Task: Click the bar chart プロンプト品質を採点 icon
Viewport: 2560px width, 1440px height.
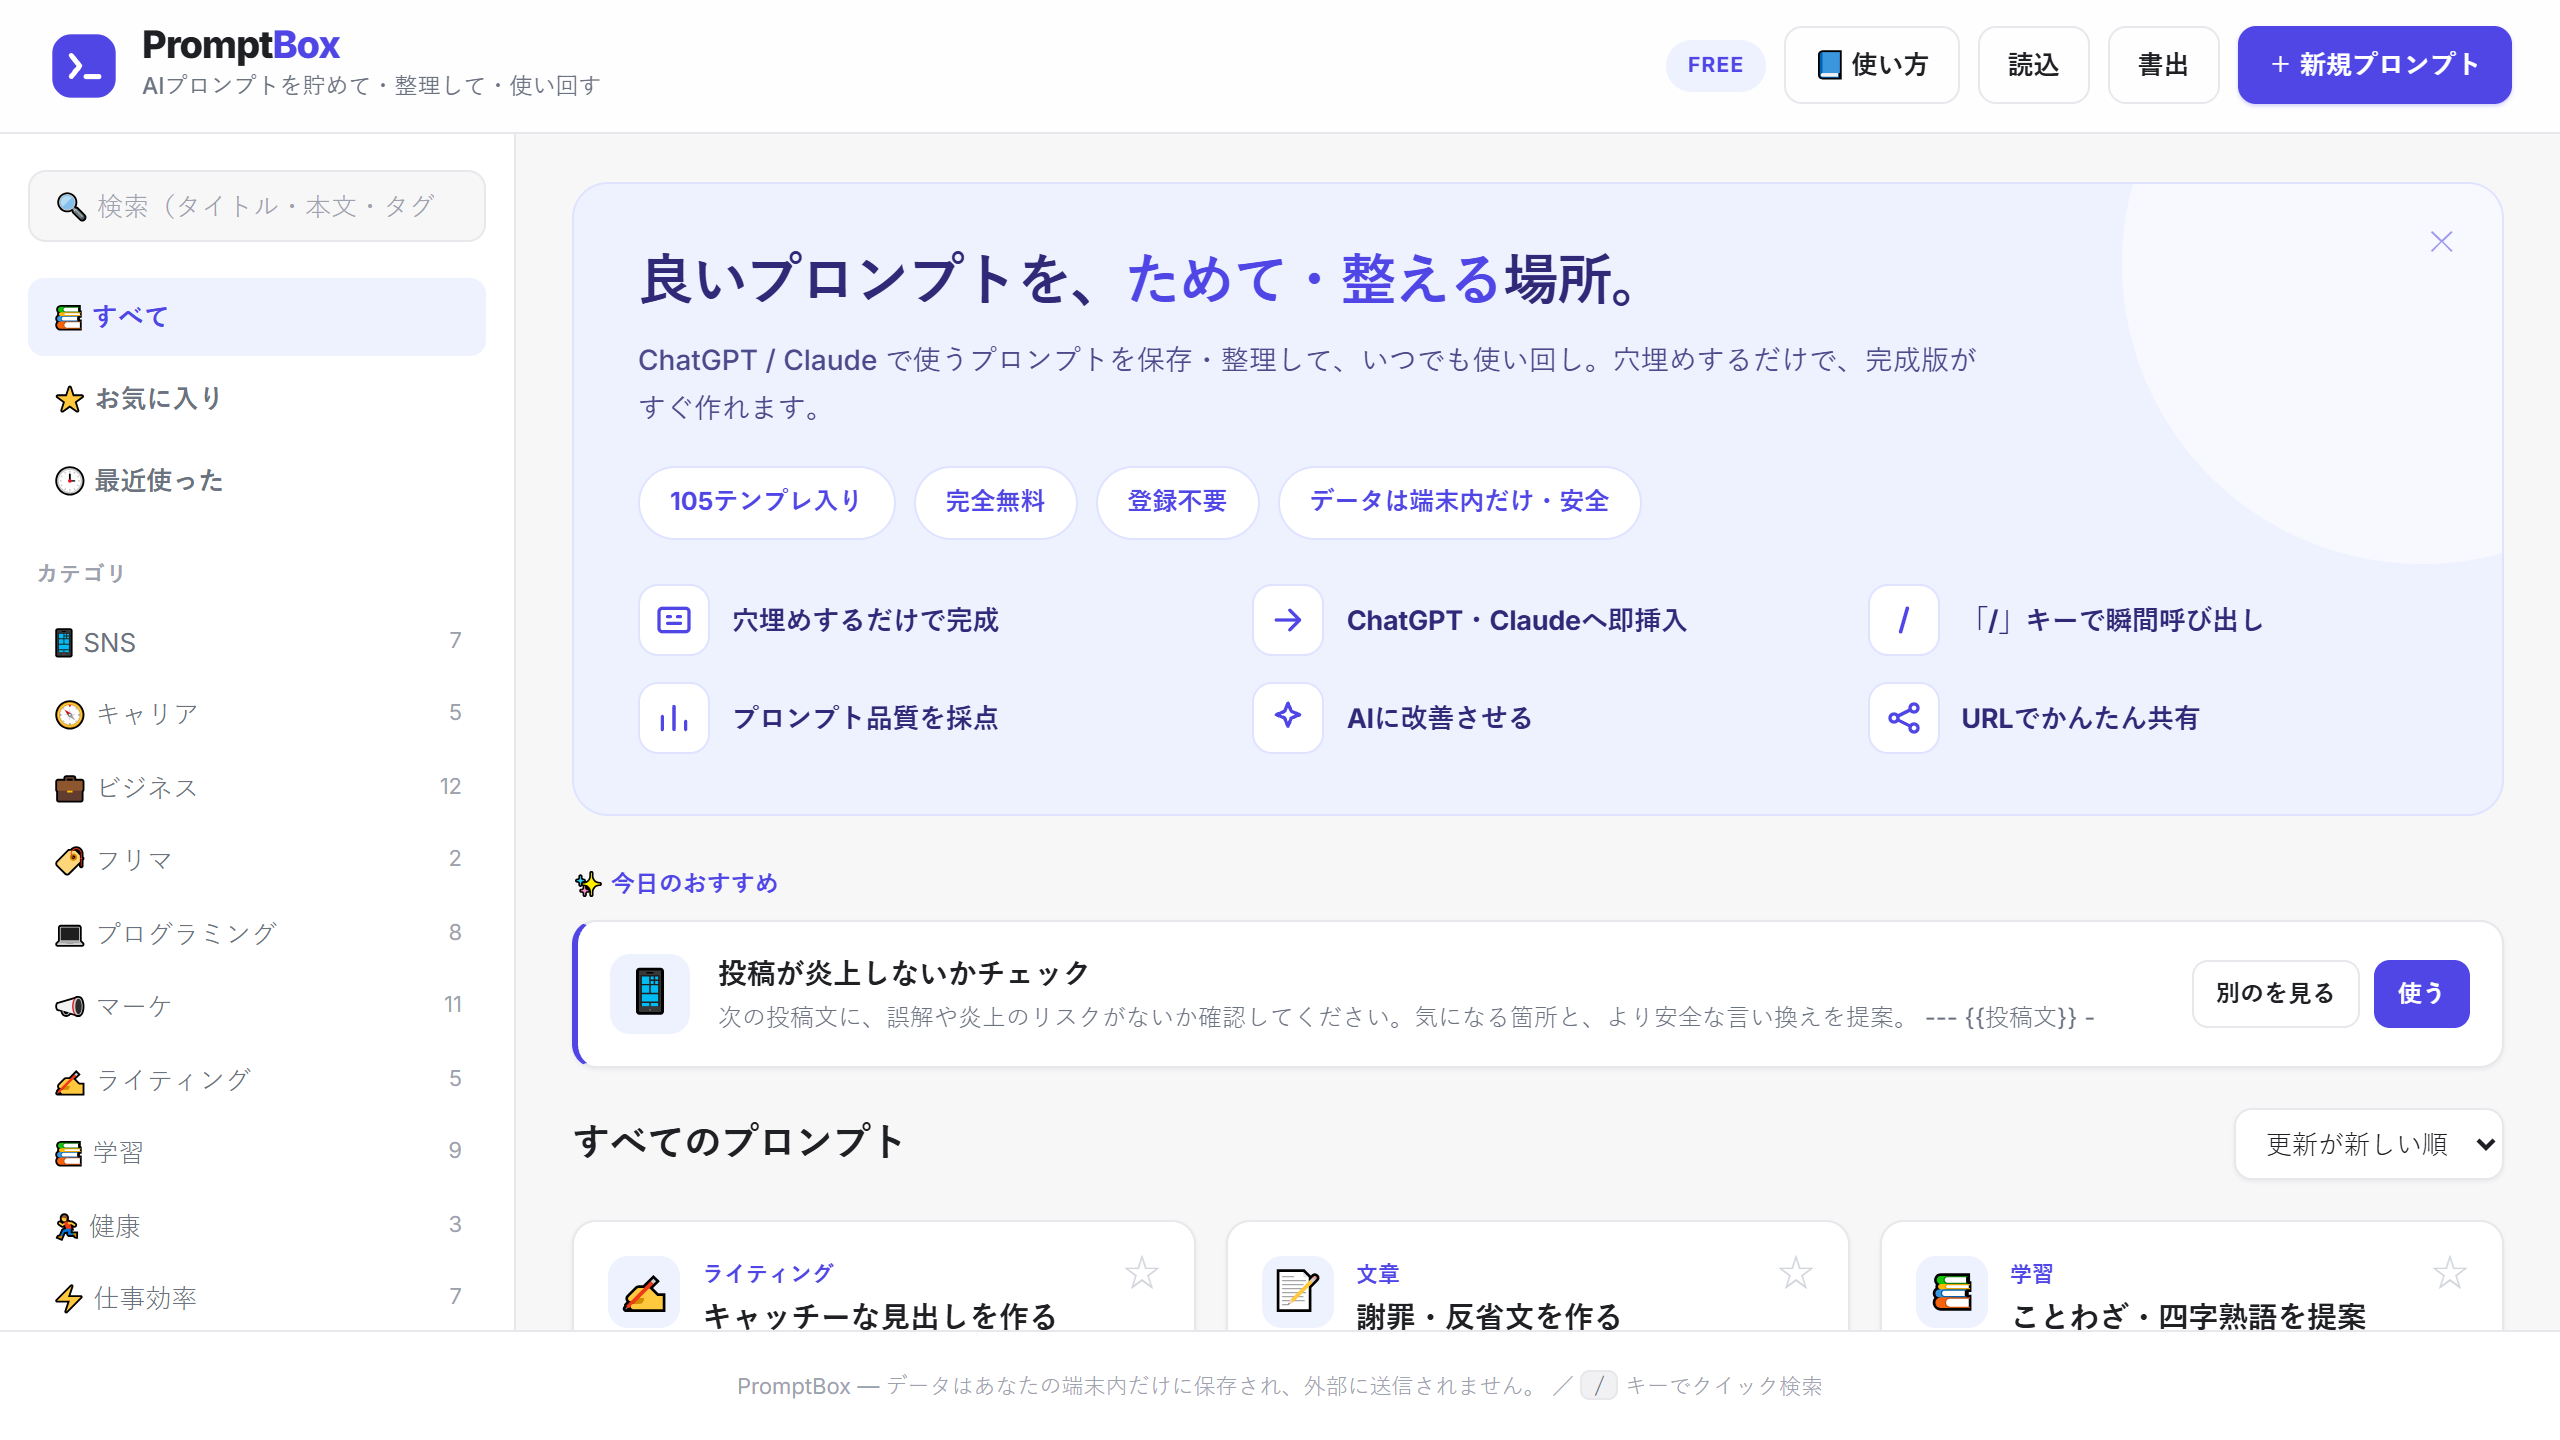Action: click(x=674, y=718)
